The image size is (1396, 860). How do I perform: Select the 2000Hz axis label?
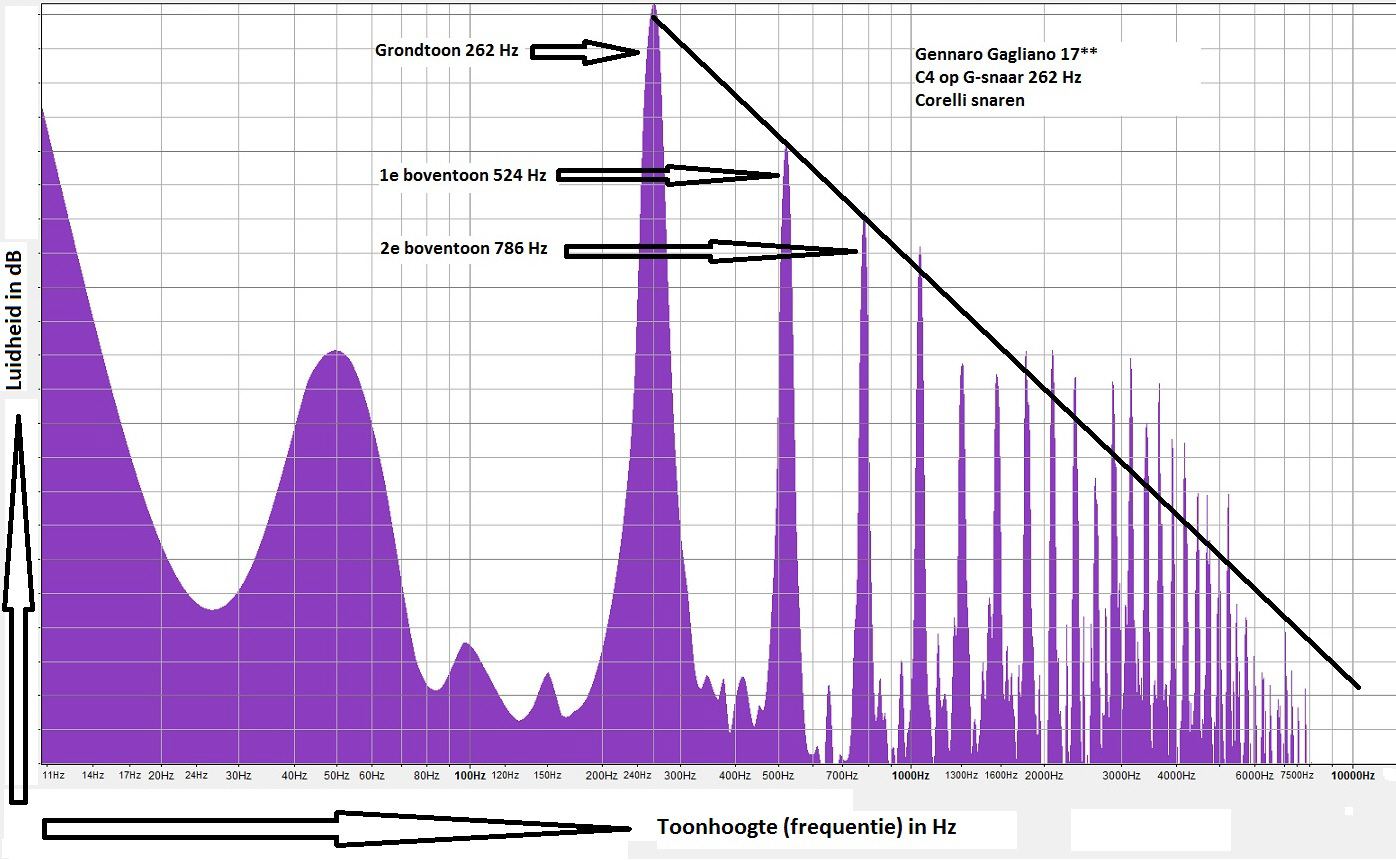tap(1043, 775)
